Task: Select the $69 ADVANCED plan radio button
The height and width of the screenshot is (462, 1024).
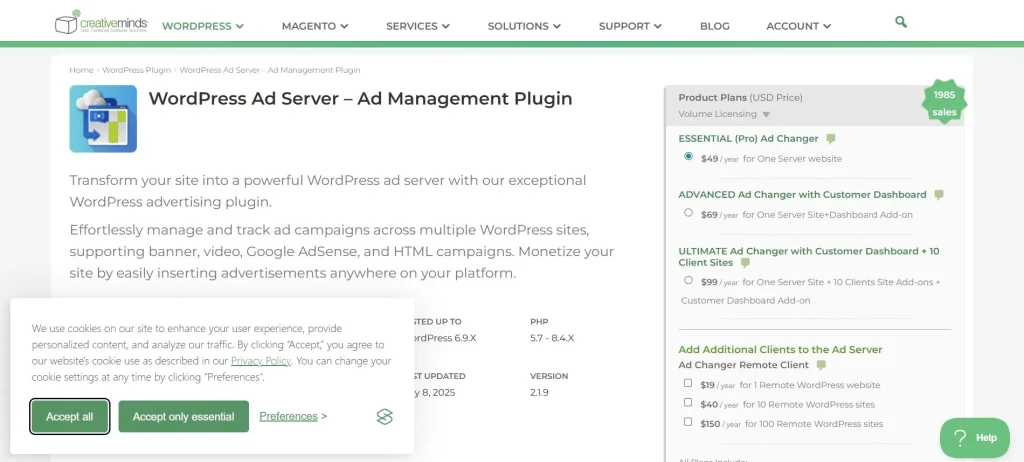Action: [688, 213]
